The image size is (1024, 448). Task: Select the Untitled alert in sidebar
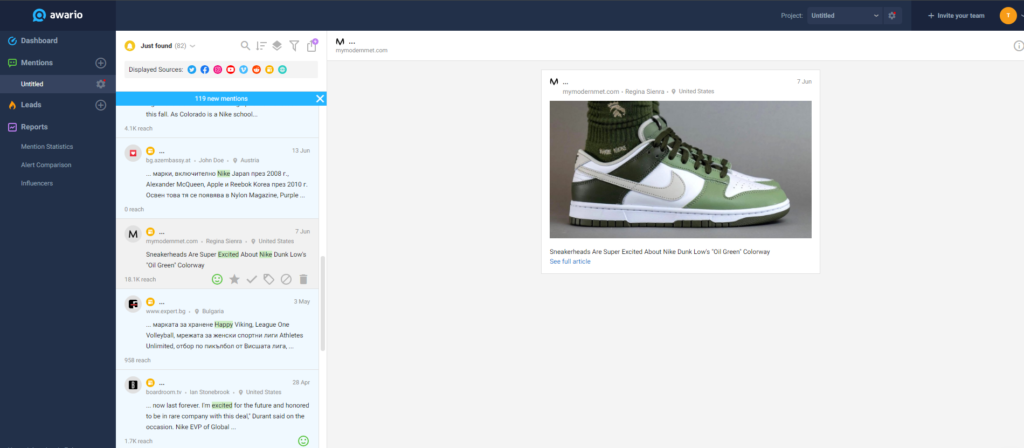[32, 84]
